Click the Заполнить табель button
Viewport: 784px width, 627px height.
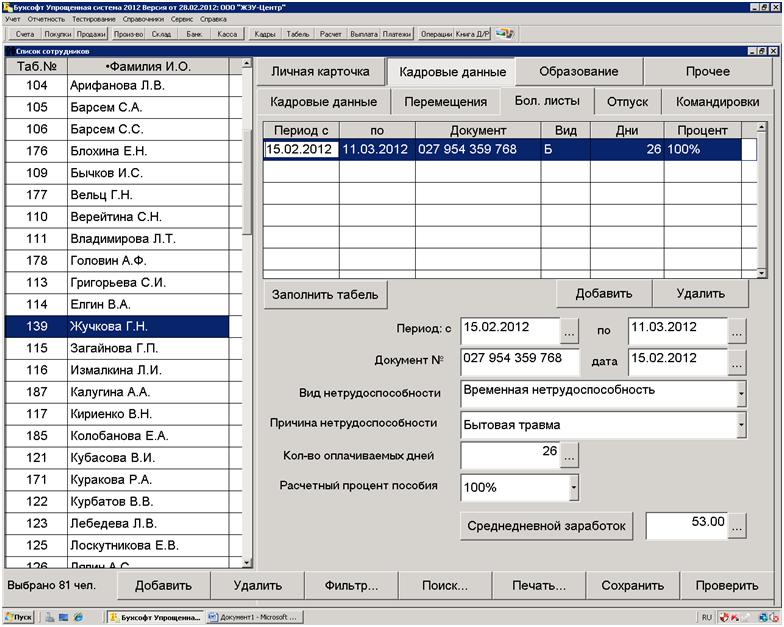coord(325,294)
